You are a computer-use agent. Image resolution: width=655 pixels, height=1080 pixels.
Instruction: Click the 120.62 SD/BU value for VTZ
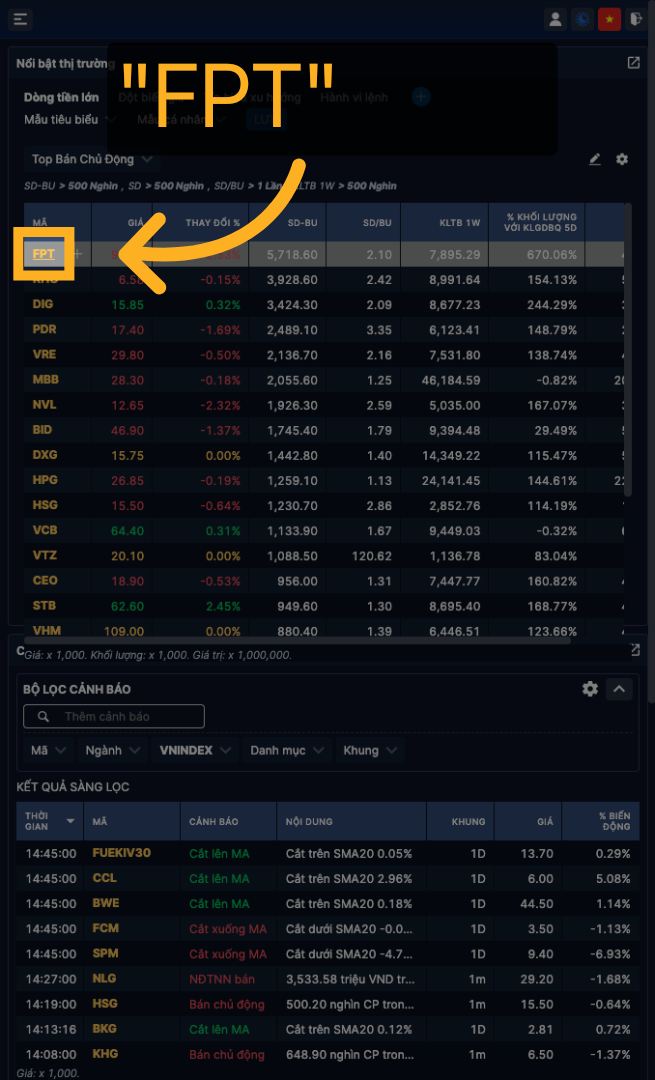coord(373,556)
